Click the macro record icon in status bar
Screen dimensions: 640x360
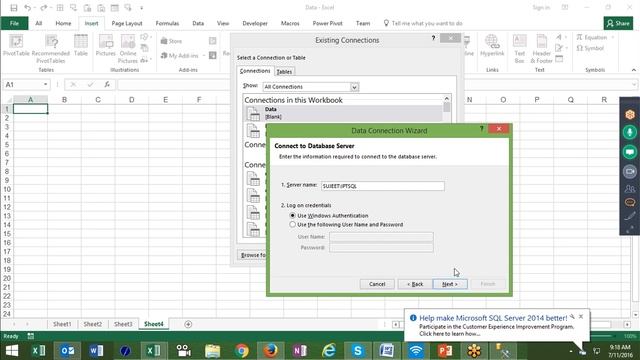[x=31, y=336]
